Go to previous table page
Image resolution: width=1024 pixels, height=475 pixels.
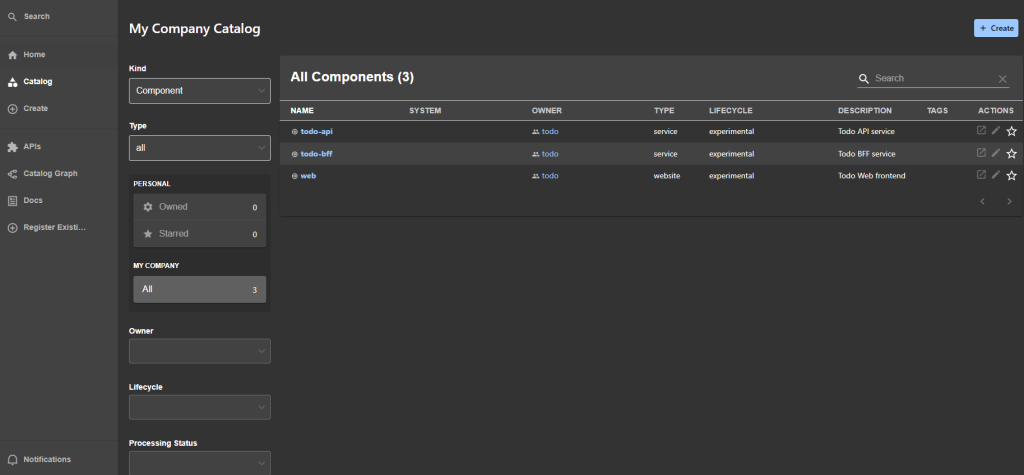982,201
